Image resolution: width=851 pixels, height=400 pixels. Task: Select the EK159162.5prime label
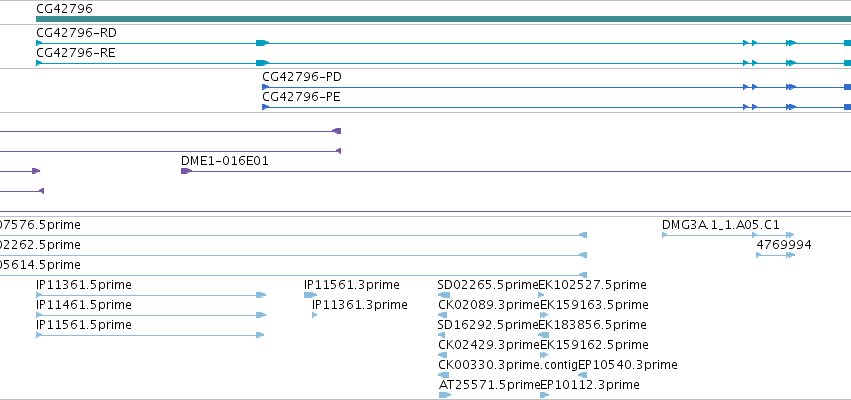(594, 345)
